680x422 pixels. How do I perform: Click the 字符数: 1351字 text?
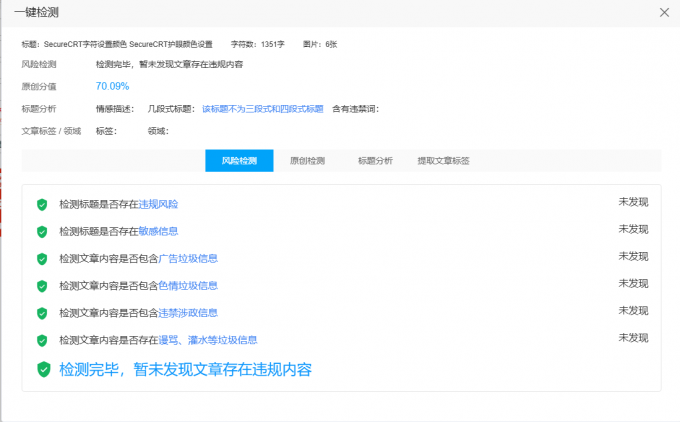pos(258,44)
